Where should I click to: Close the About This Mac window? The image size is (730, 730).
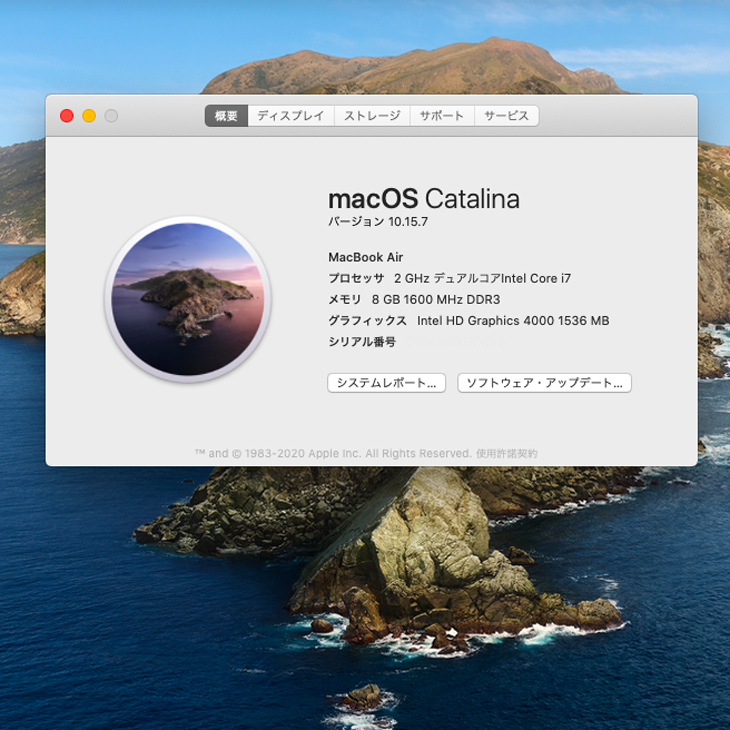pyautogui.click(x=67, y=116)
